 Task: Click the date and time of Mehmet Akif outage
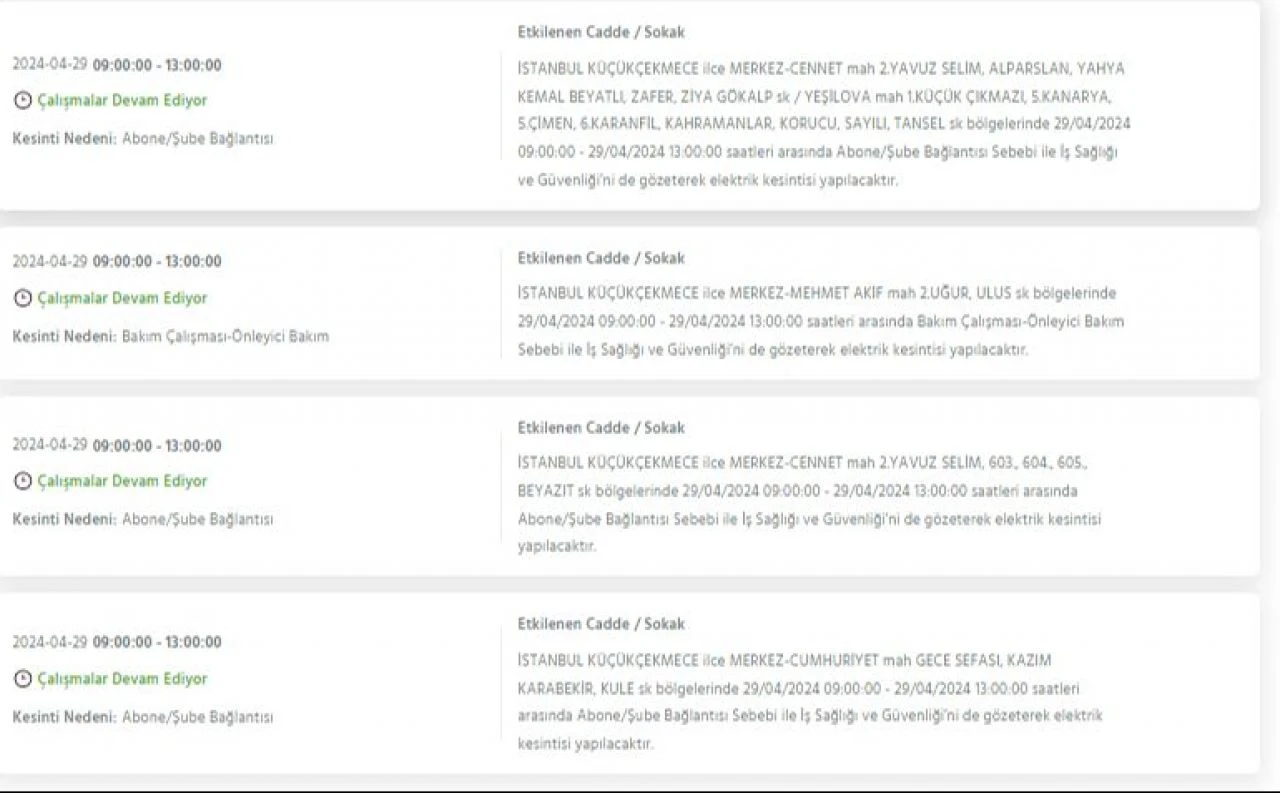pos(117,261)
